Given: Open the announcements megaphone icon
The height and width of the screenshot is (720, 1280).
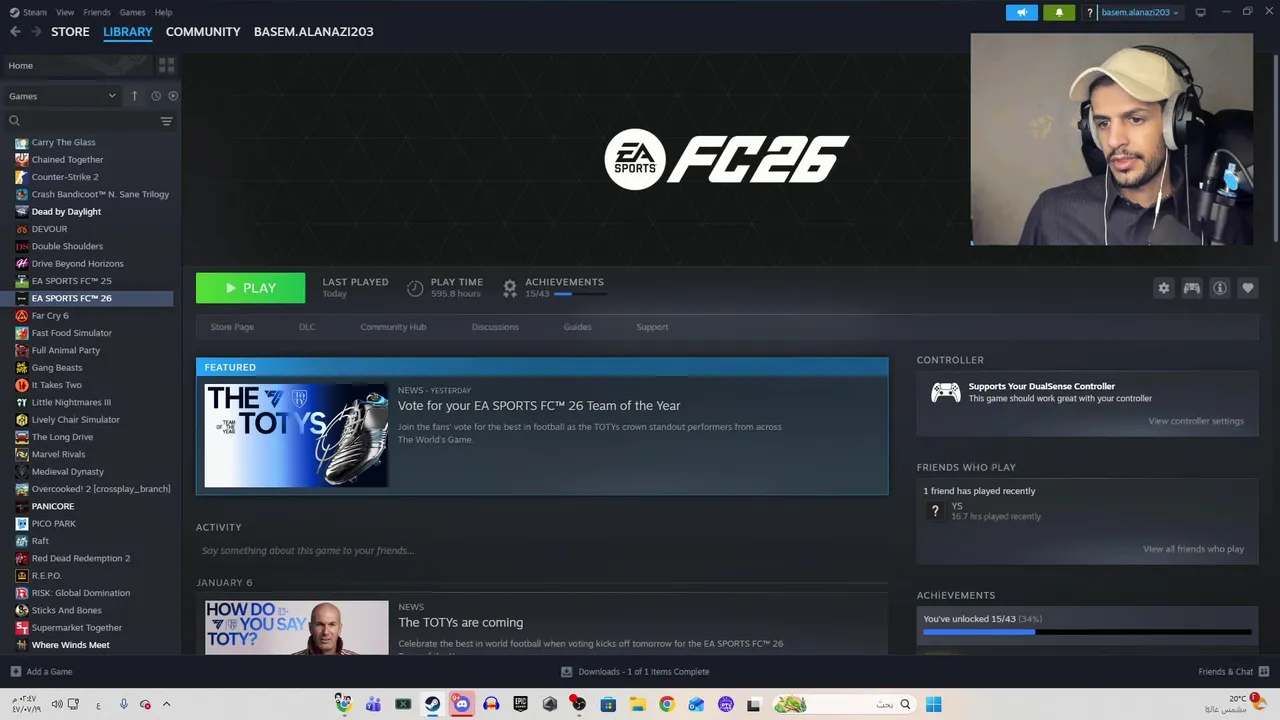Looking at the screenshot, I should pyautogui.click(x=1022, y=13).
